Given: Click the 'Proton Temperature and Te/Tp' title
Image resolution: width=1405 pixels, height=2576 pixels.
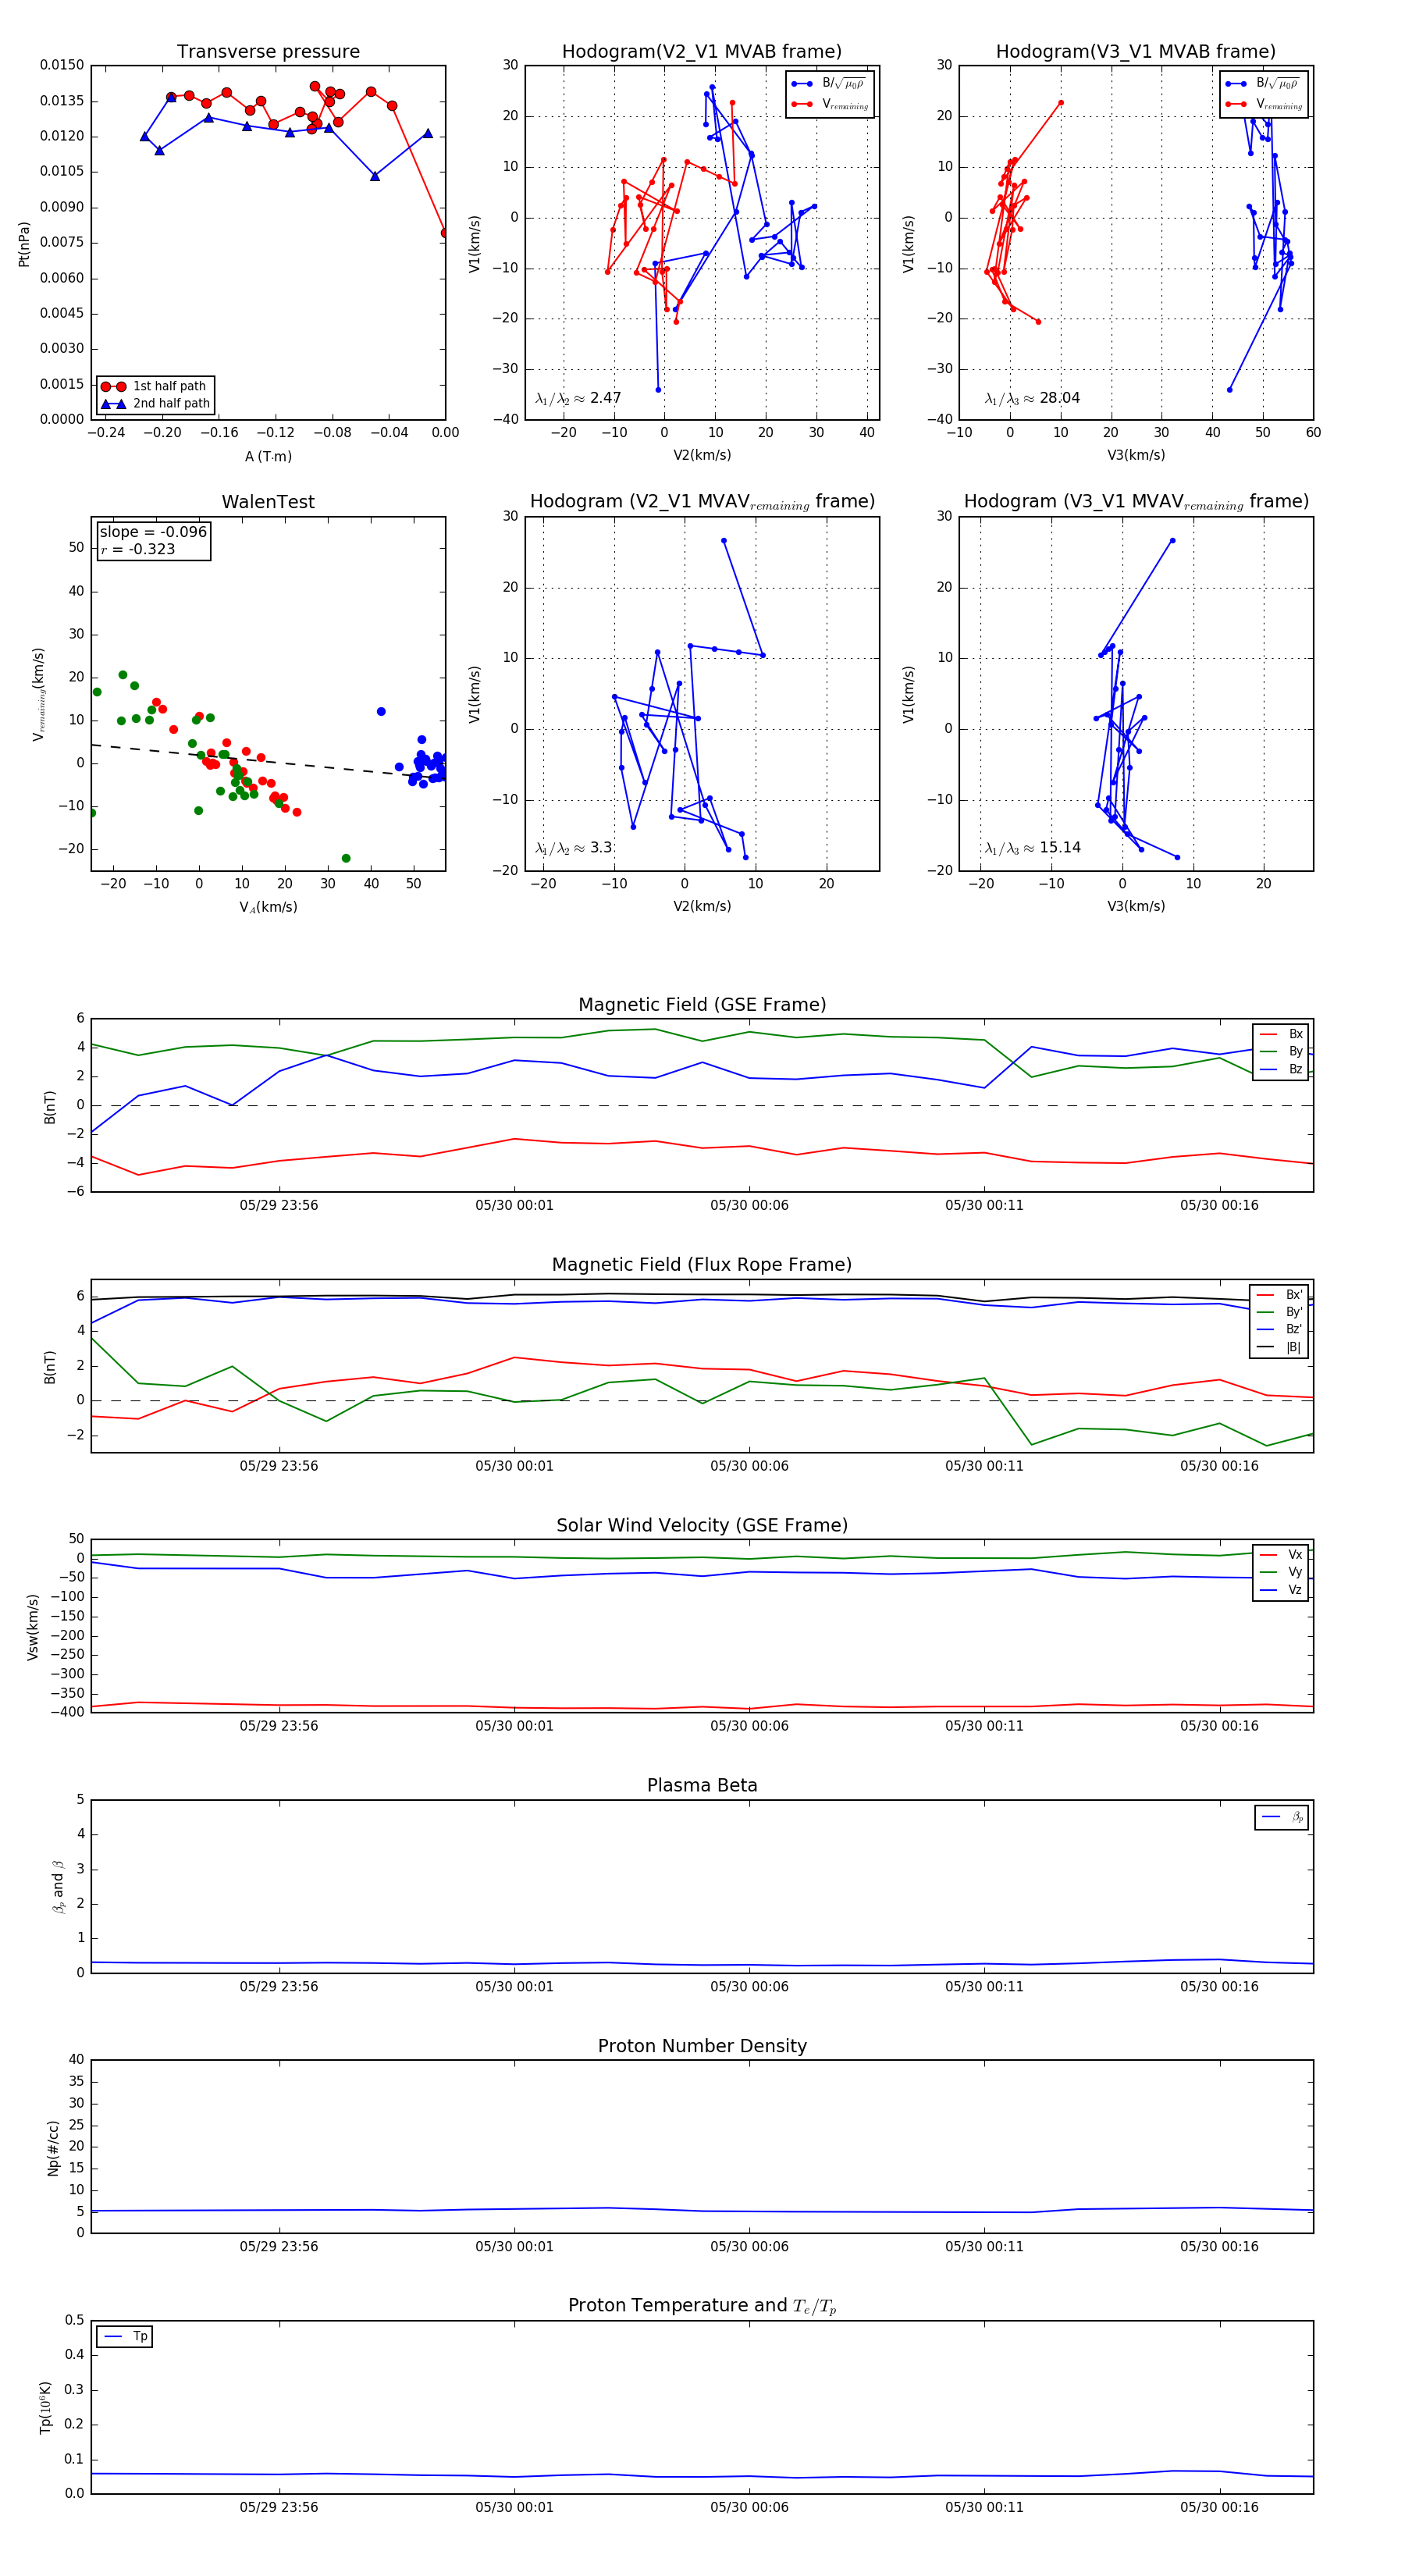Looking at the screenshot, I should pos(702,2306).
